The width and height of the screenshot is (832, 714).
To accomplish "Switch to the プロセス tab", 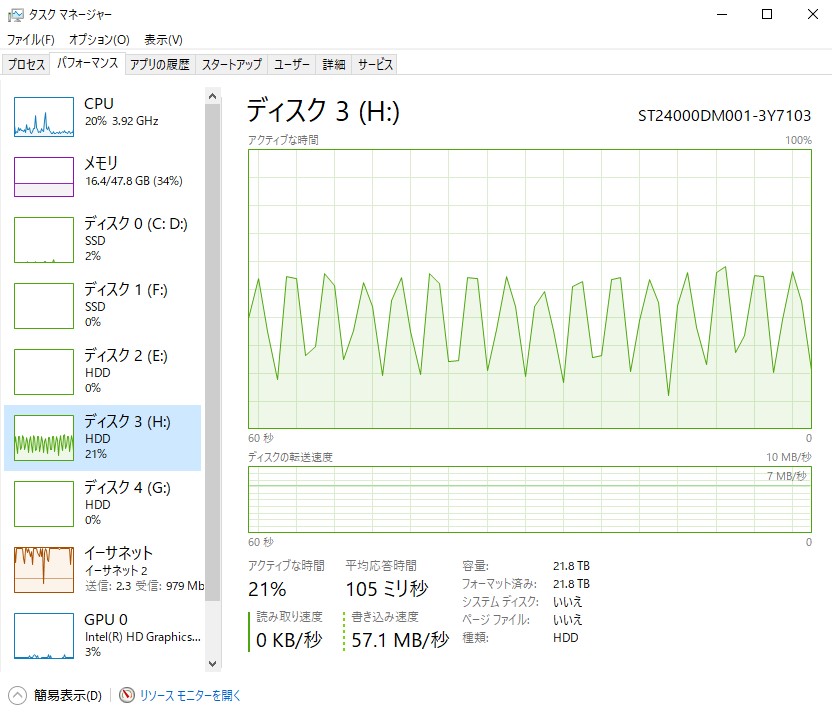I will 26,64.
